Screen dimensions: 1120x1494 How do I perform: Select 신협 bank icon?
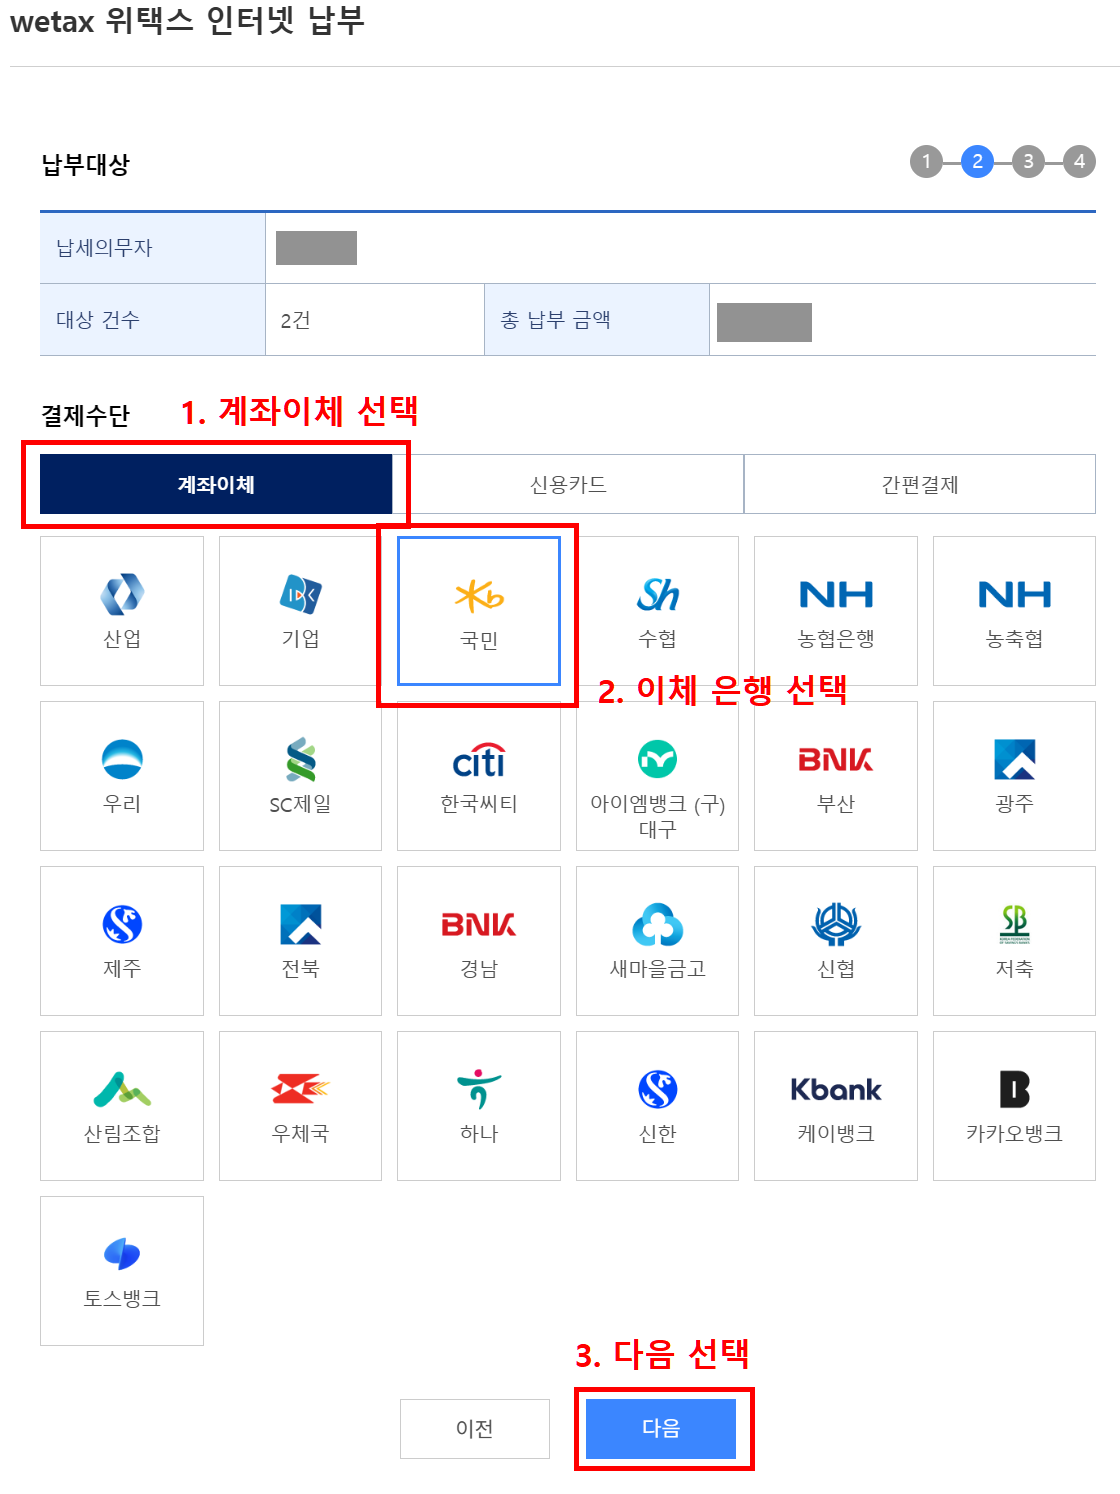836,941
